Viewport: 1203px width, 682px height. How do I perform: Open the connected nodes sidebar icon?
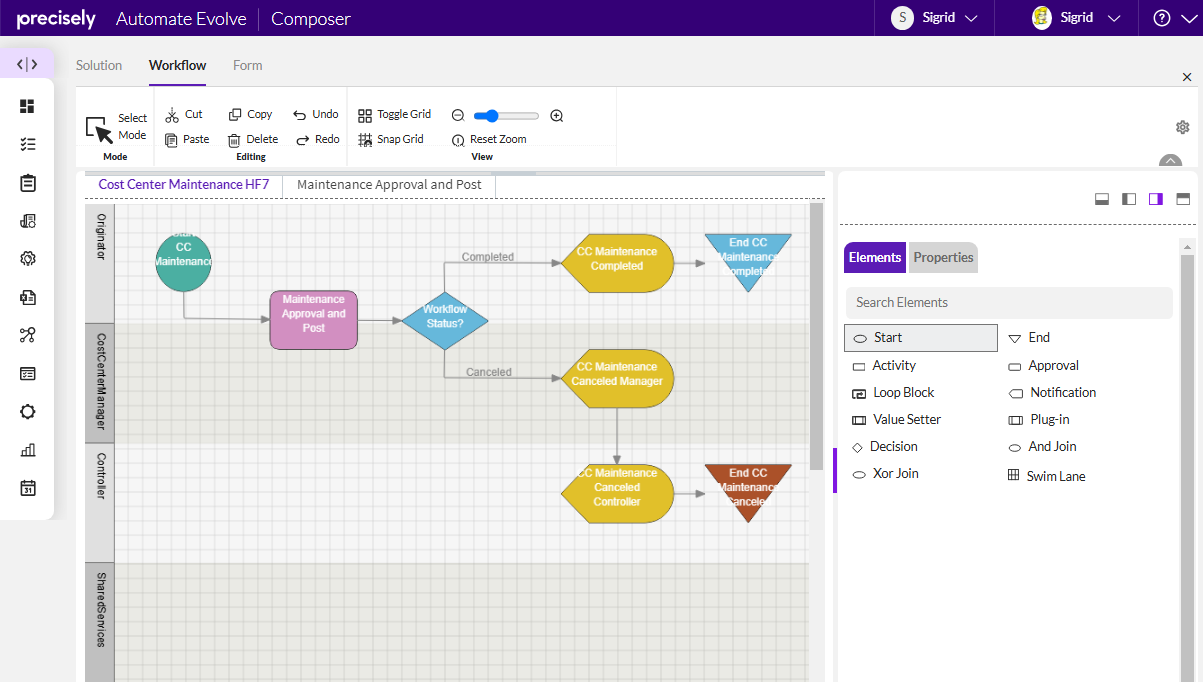pos(27,335)
